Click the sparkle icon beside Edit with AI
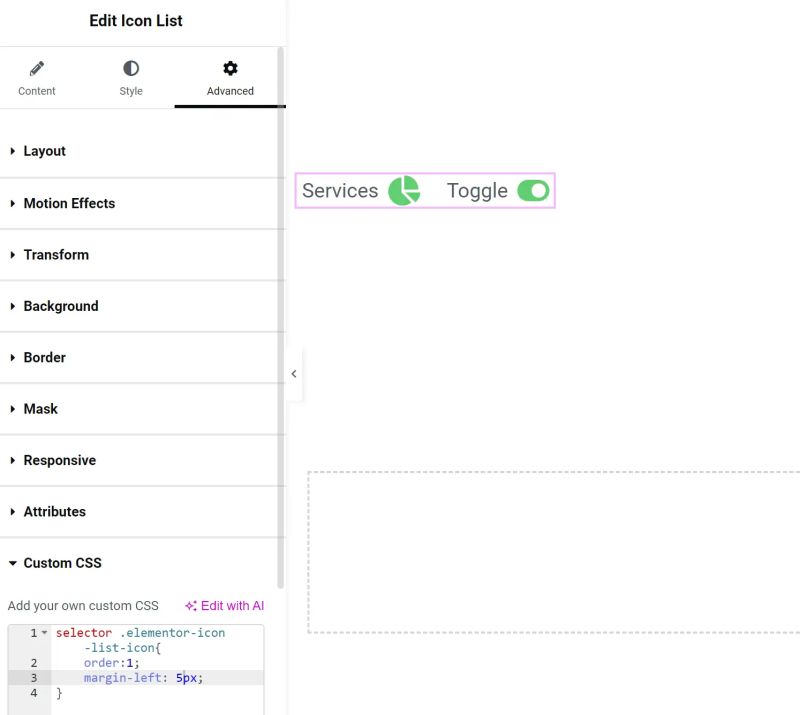The height and width of the screenshot is (715, 800). coord(190,606)
